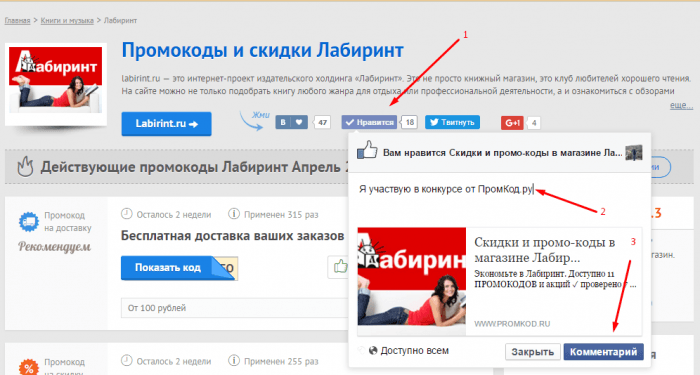The width and height of the screenshot is (700, 375).
Task: Click the thumbs-up vote icon on first promo
Action: 340,267
